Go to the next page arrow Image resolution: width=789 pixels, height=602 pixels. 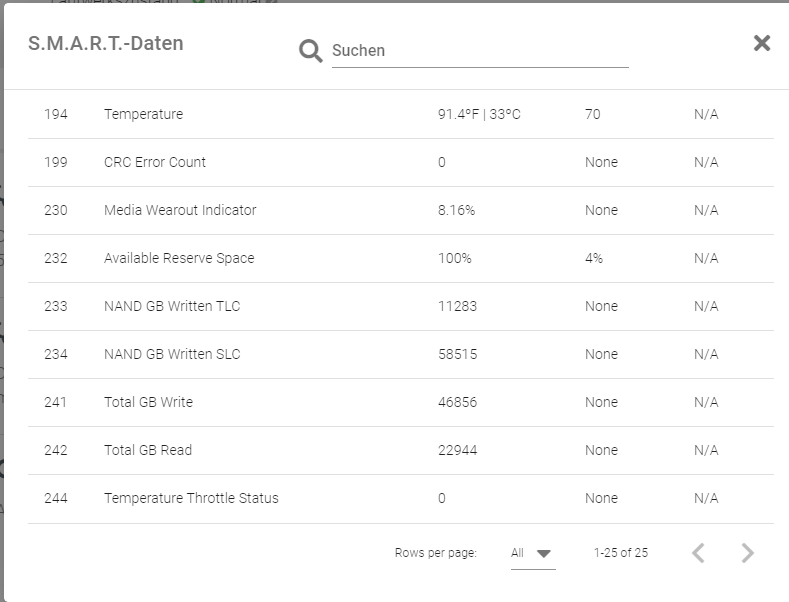747,553
